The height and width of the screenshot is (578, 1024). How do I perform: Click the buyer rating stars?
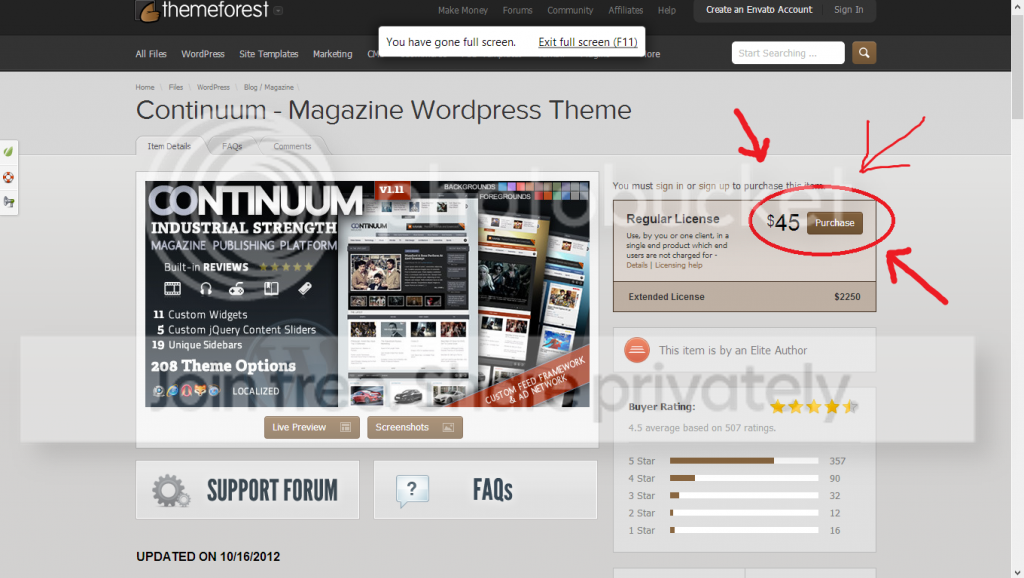(x=814, y=407)
